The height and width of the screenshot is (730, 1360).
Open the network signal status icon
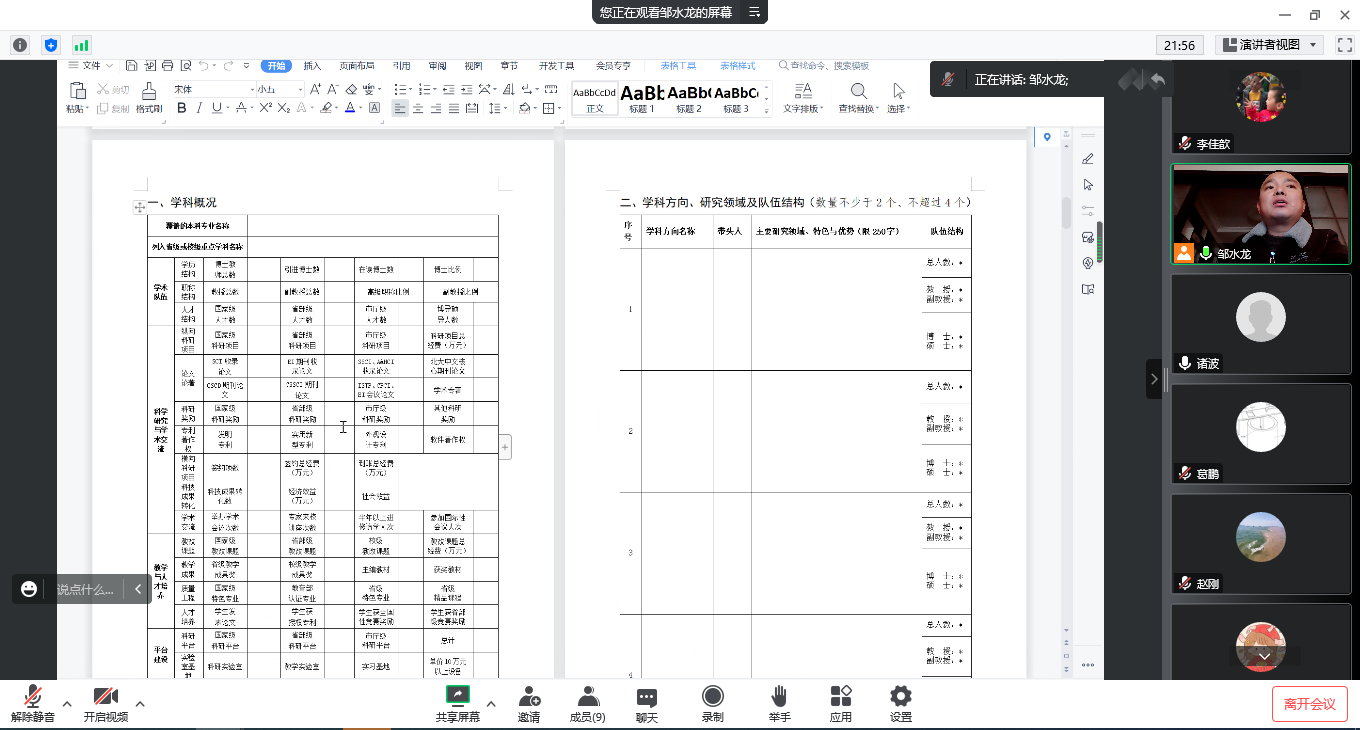coord(81,45)
